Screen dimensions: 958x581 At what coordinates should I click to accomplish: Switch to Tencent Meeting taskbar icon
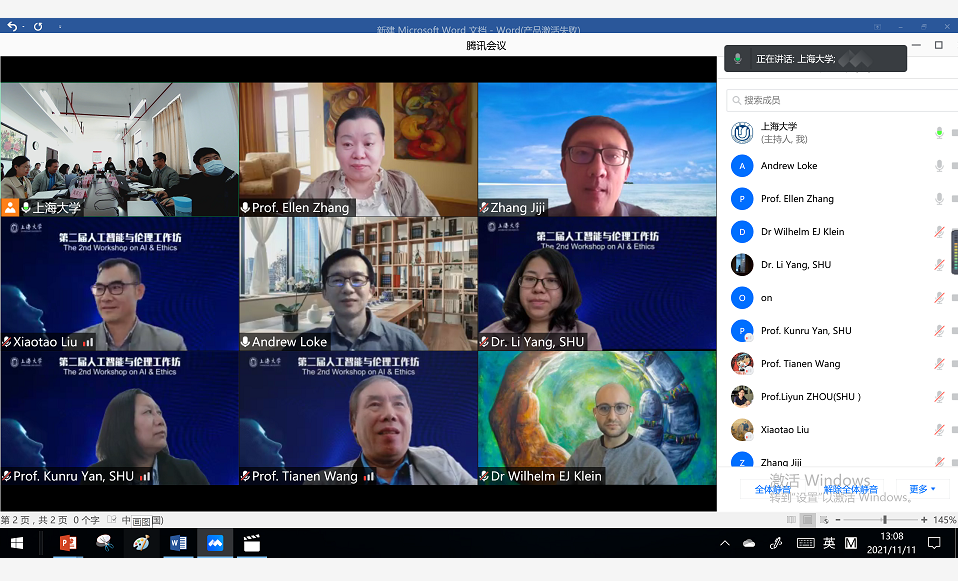[x=215, y=543]
